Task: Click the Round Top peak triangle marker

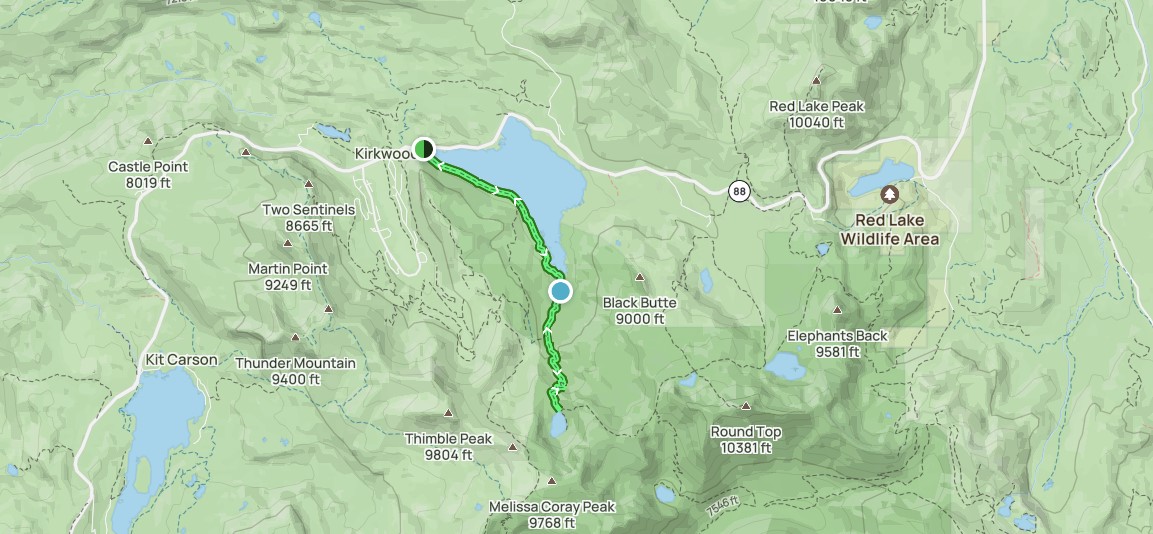Action: coord(746,406)
